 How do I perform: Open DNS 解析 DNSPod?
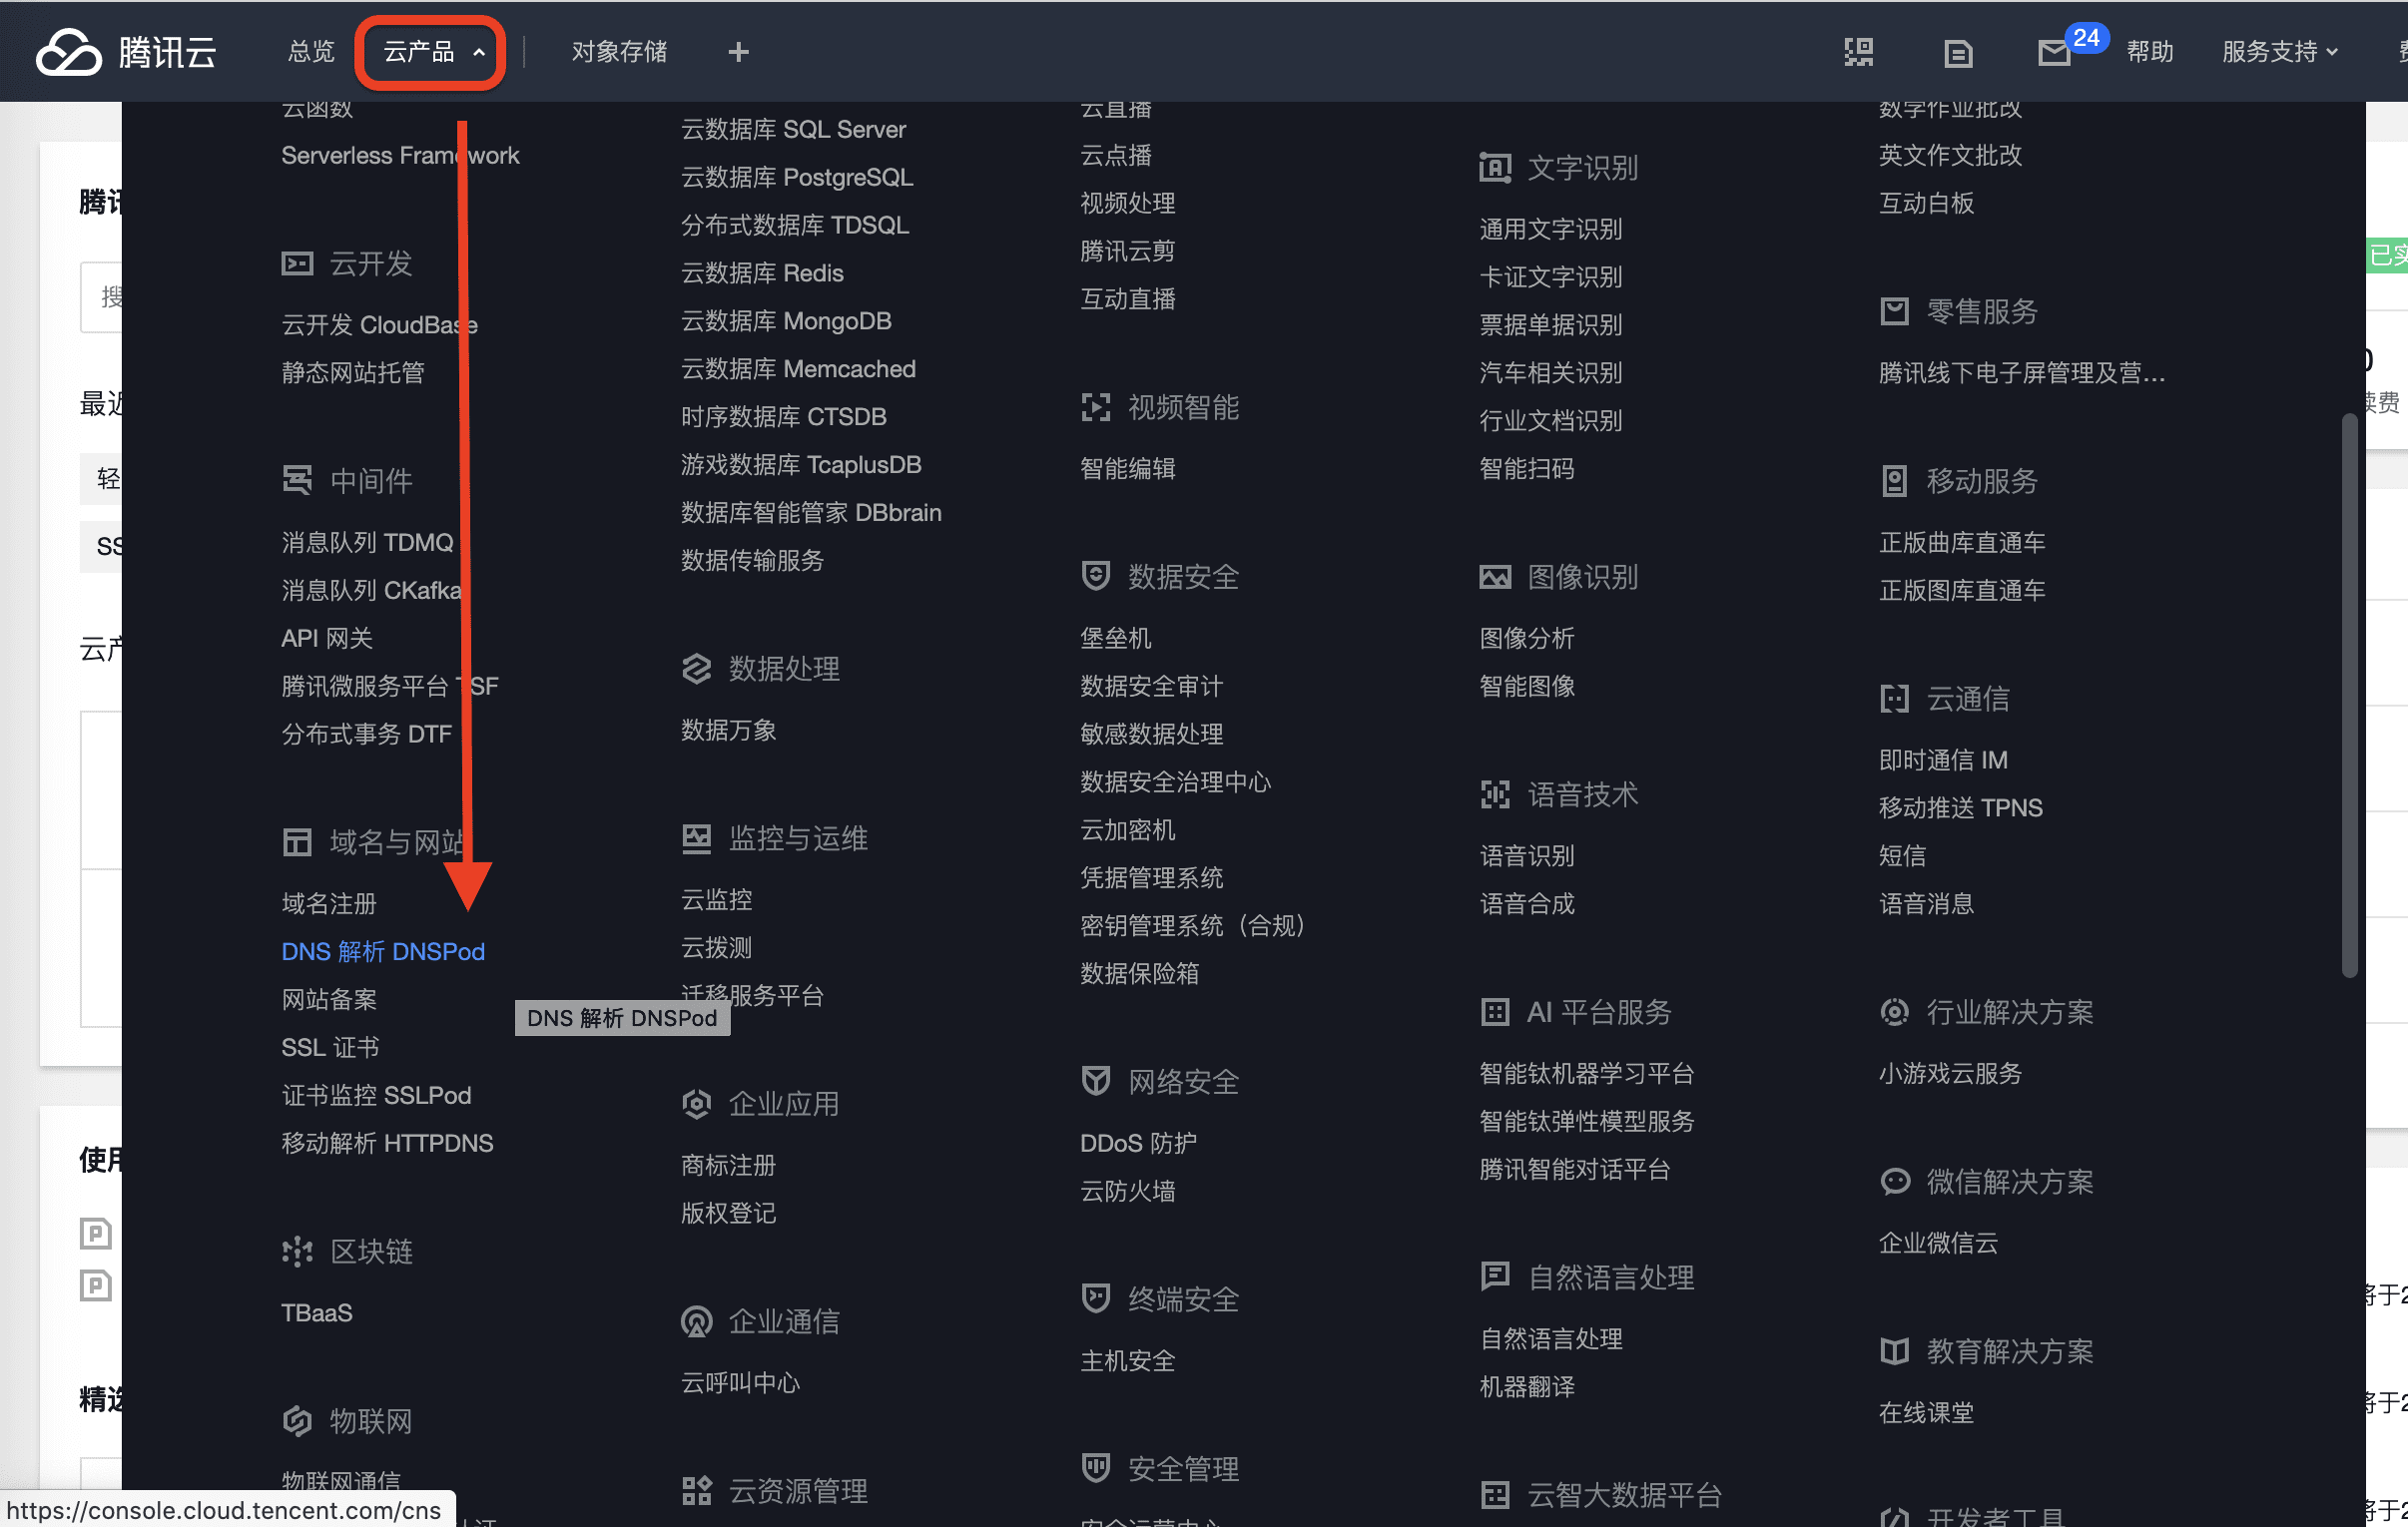383,952
